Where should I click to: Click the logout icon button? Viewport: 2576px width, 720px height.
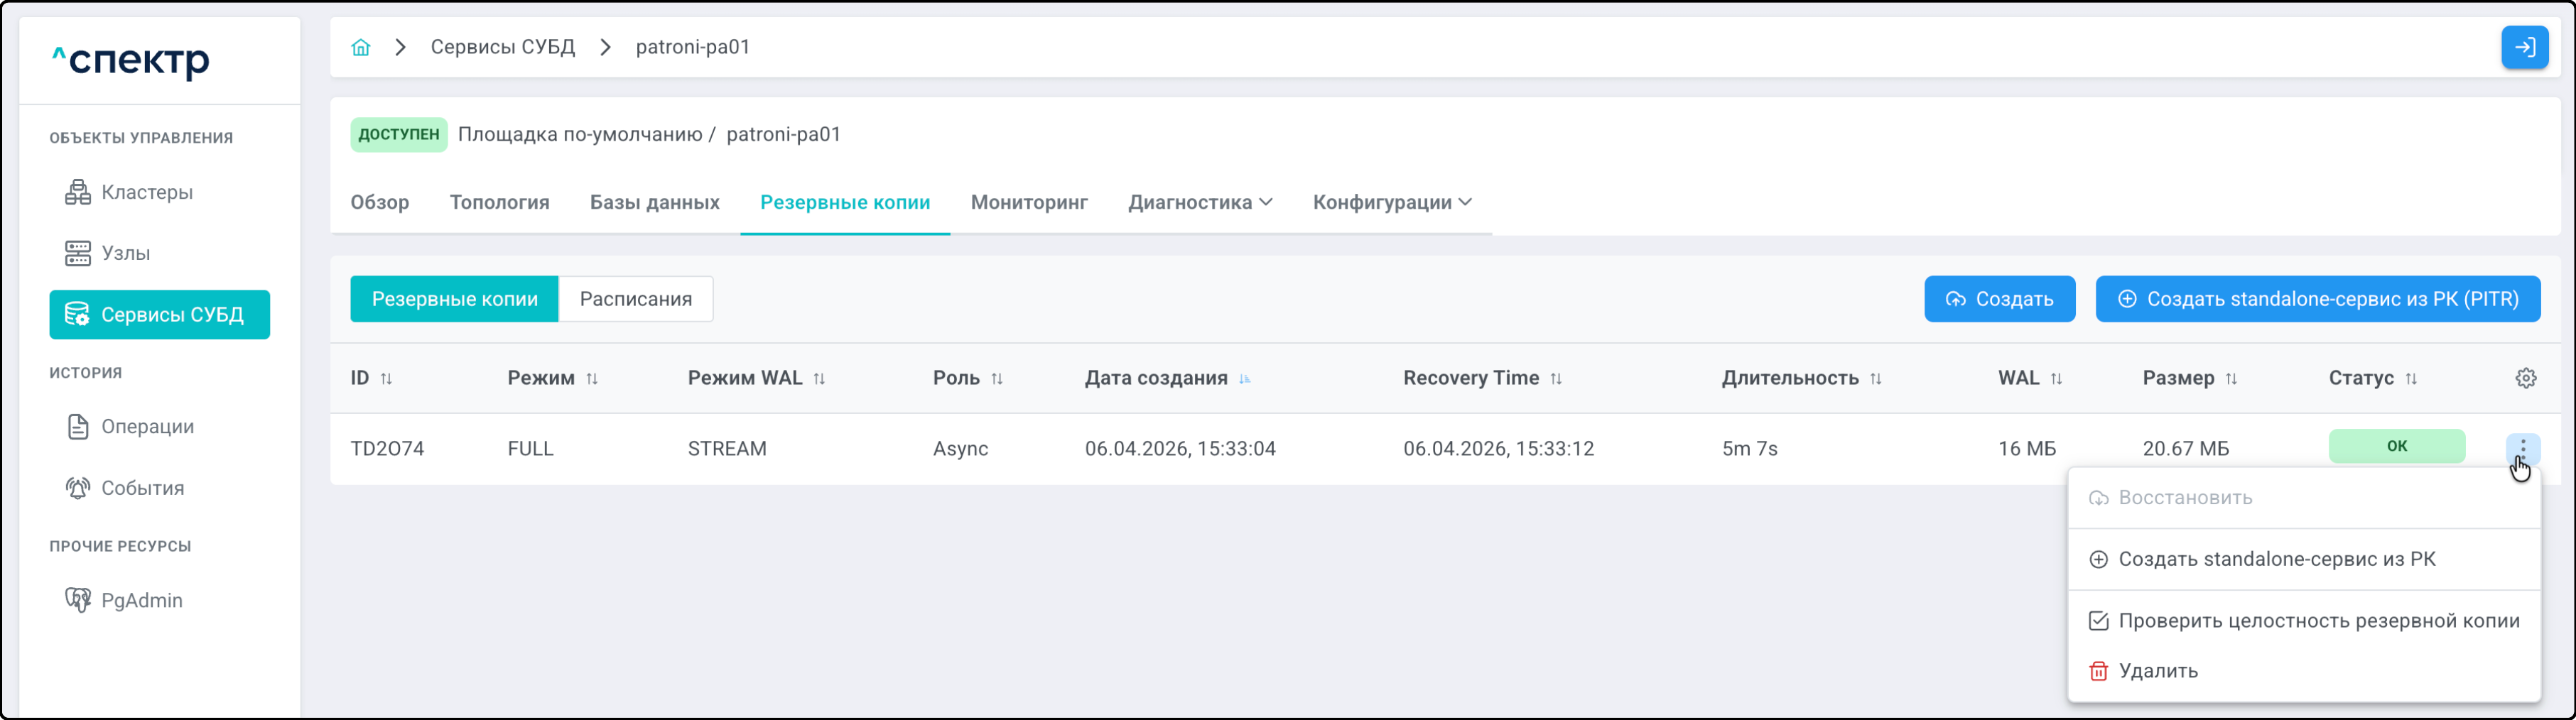[x=2524, y=47]
